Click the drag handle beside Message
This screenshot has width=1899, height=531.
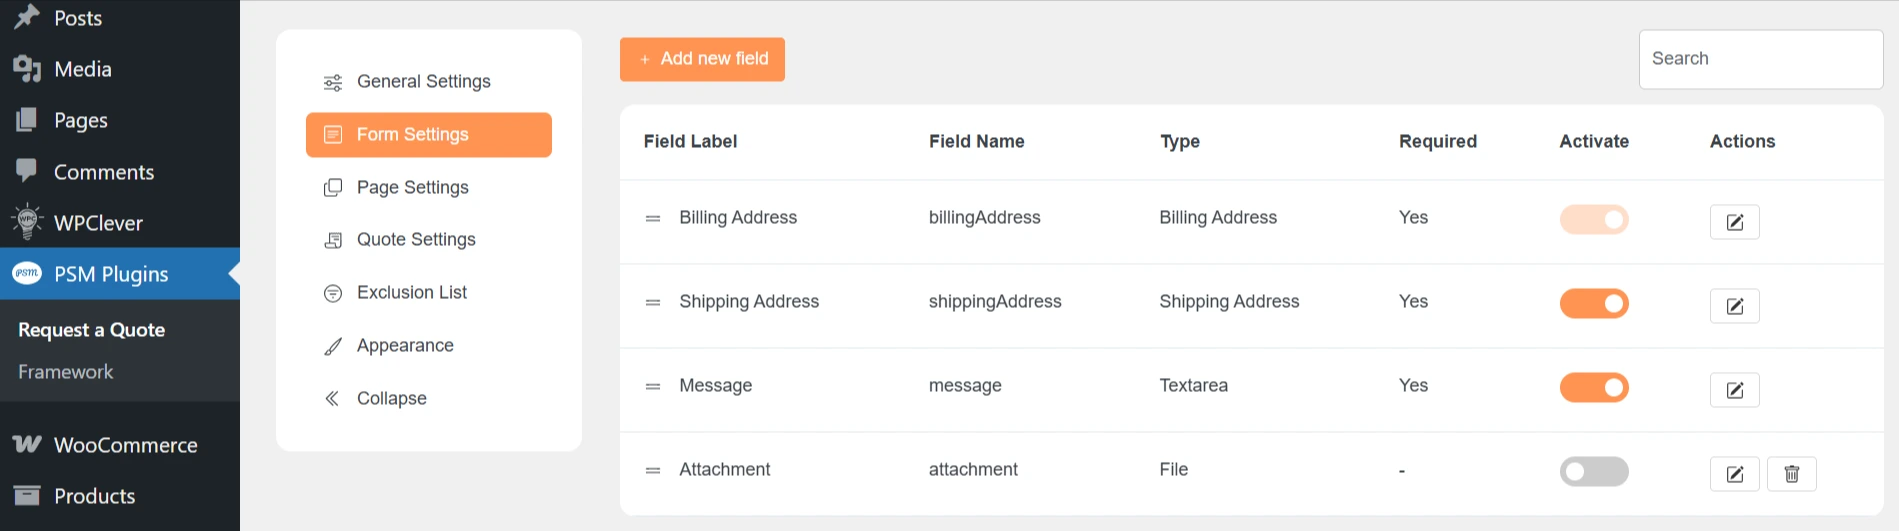(x=653, y=386)
